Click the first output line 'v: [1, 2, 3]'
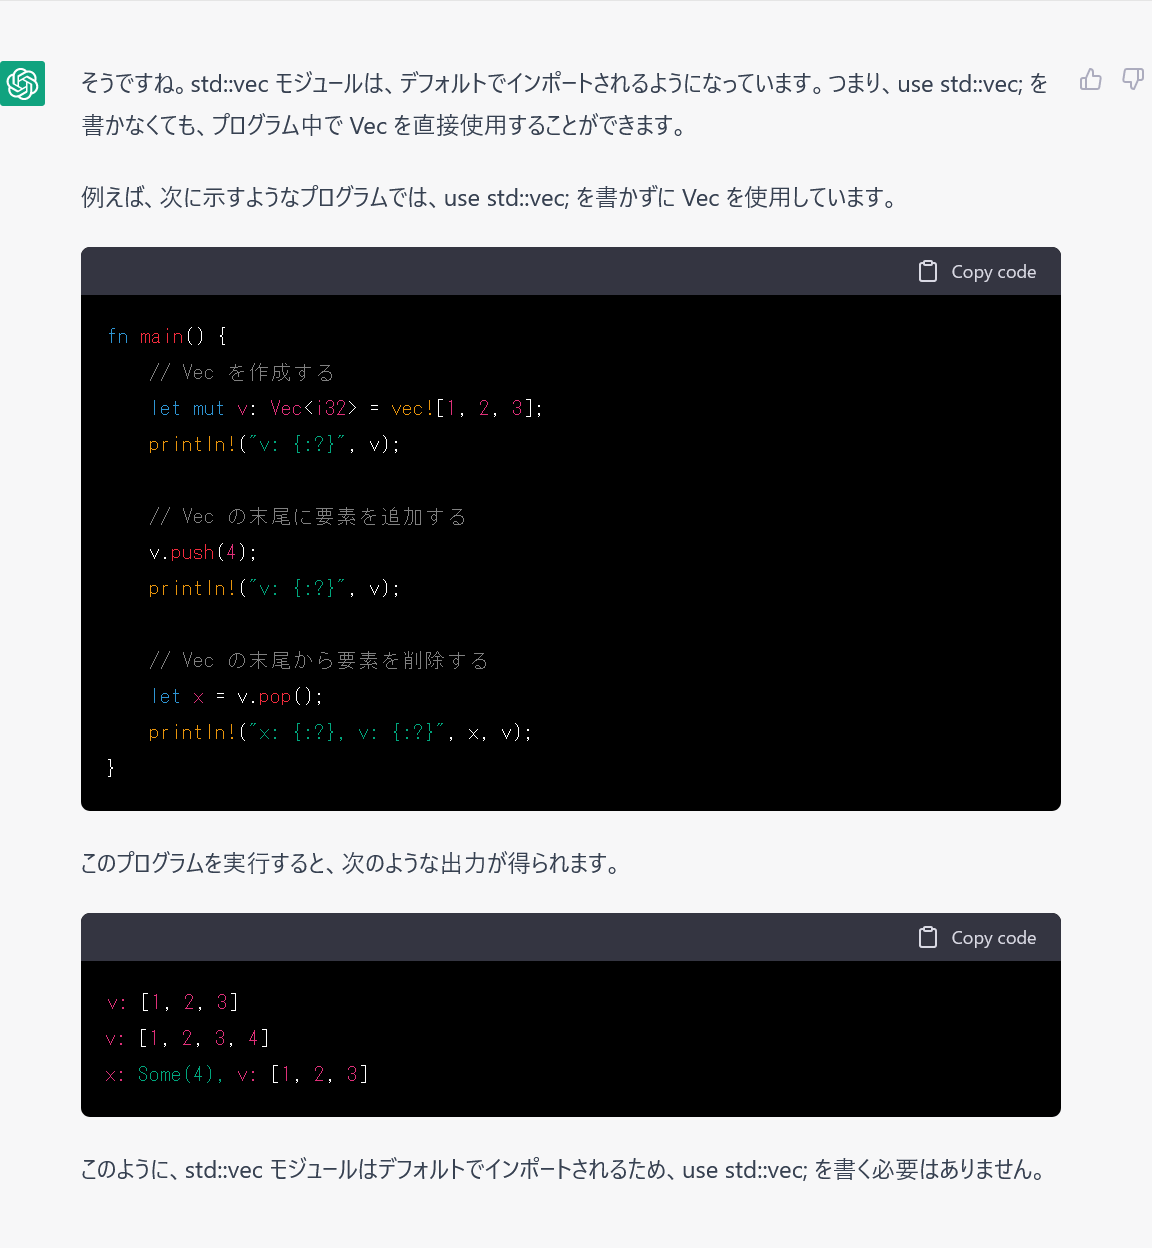1152x1248 pixels. [172, 1002]
